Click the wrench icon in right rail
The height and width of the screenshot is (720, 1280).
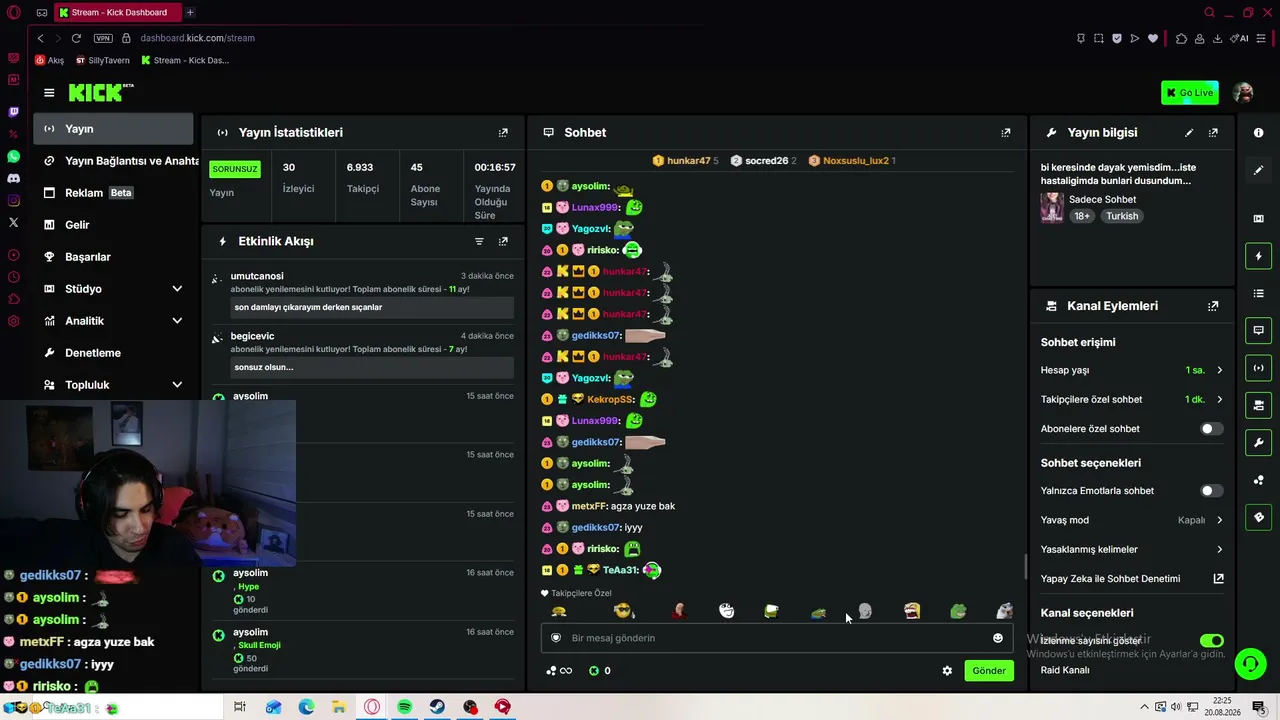tap(1258, 442)
